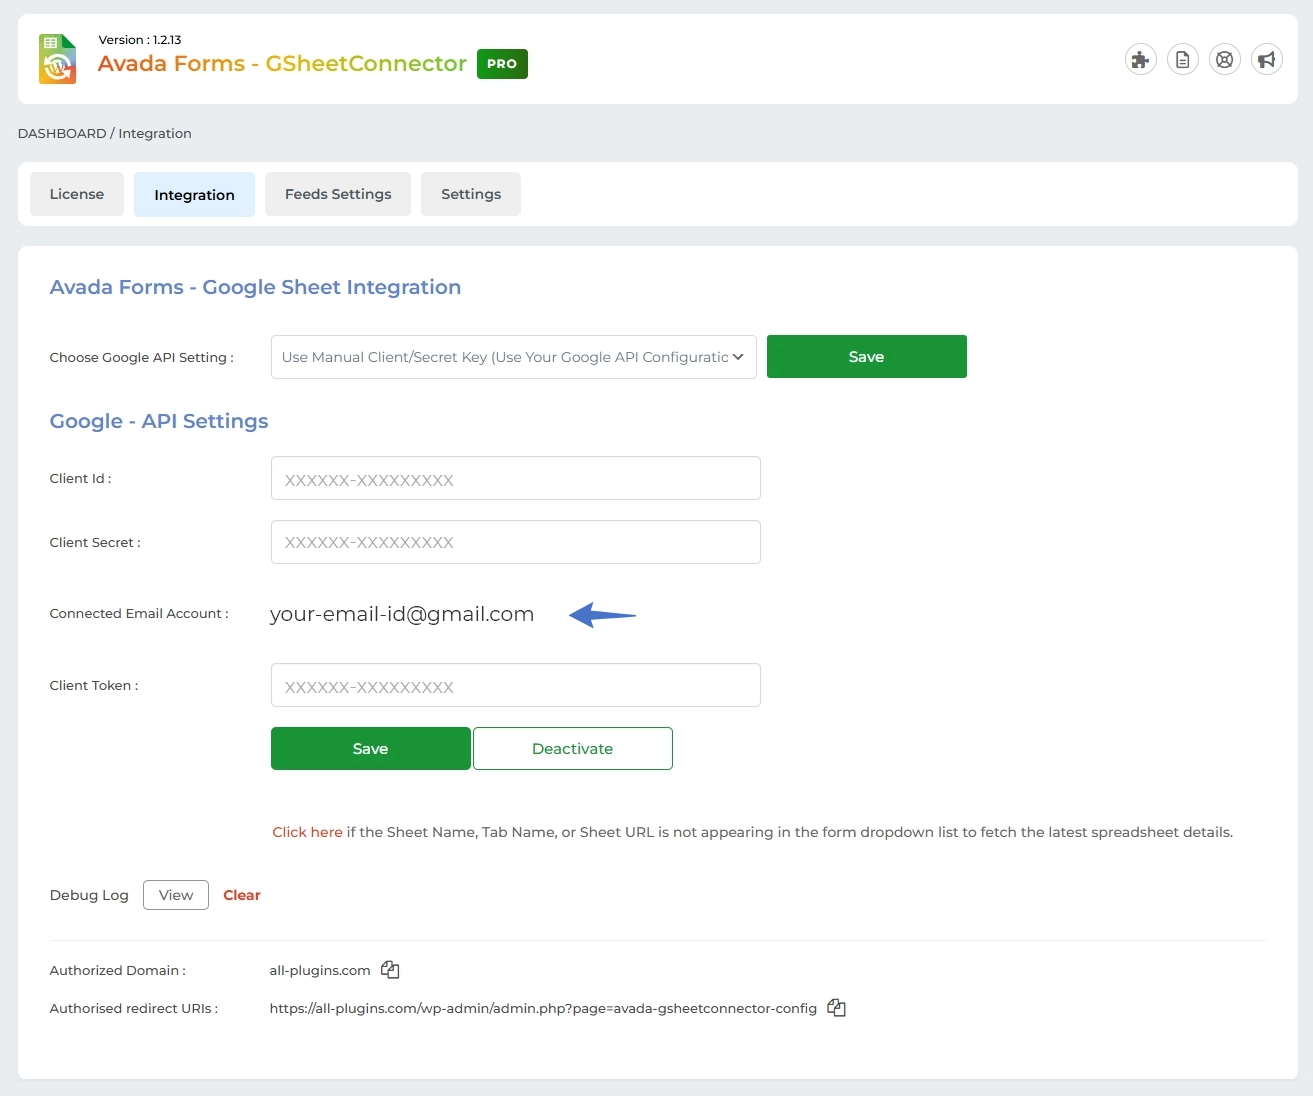Click the puzzle piece plugin icon
The image size is (1313, 1096).
point(1140,60)
